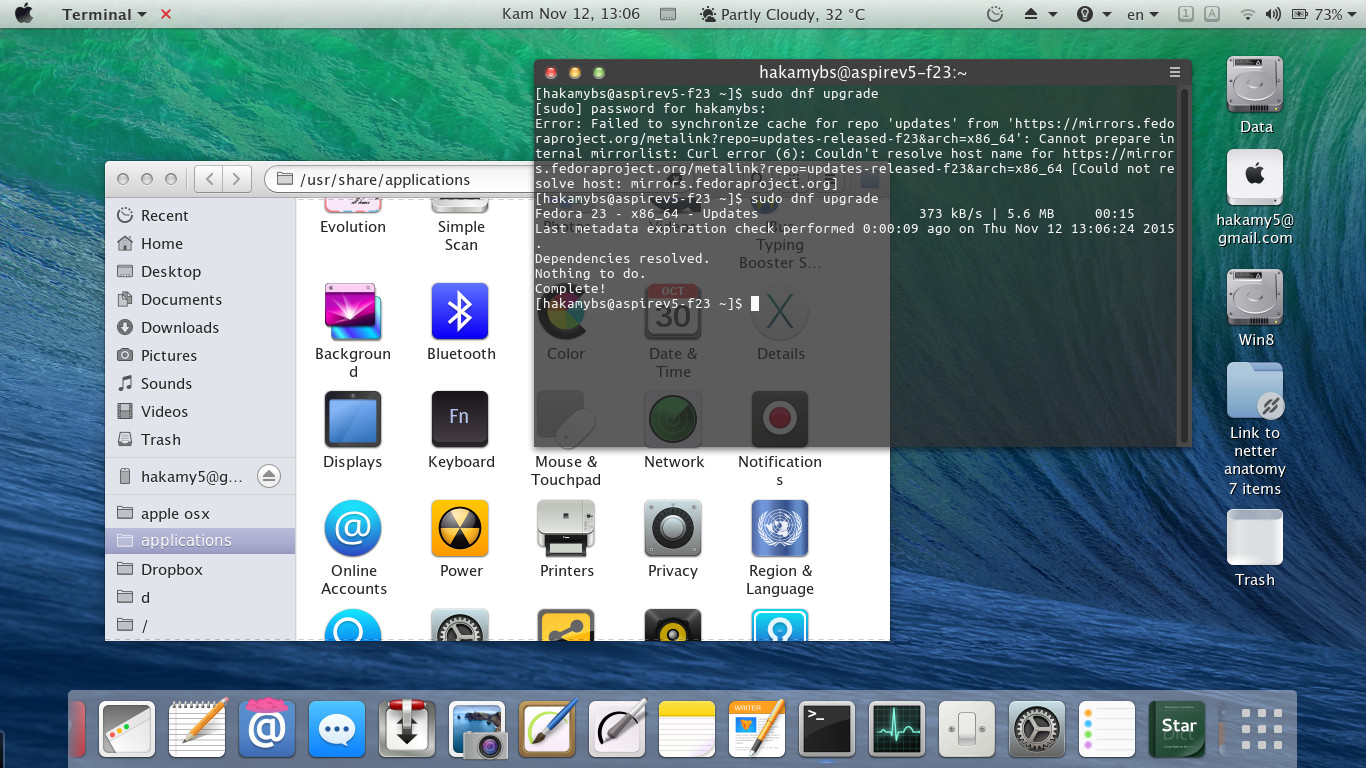Click the terminal window scrollbar
The height and width of the screenshot is (768, 1366).
[1185, 265]
